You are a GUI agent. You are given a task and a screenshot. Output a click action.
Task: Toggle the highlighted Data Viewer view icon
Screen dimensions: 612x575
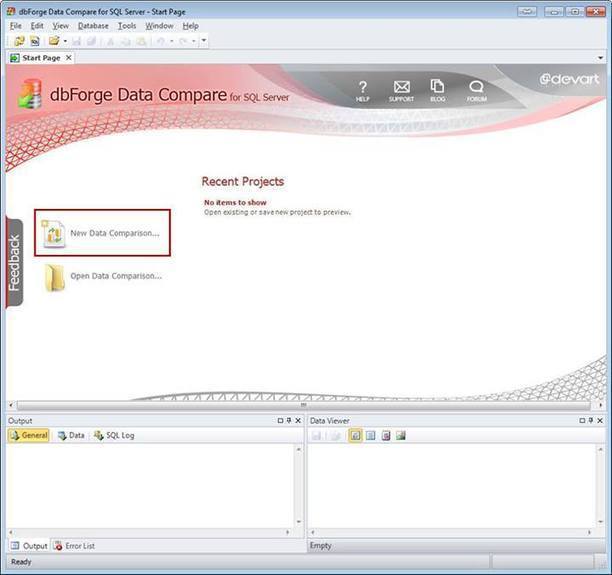tap(355, 435)
